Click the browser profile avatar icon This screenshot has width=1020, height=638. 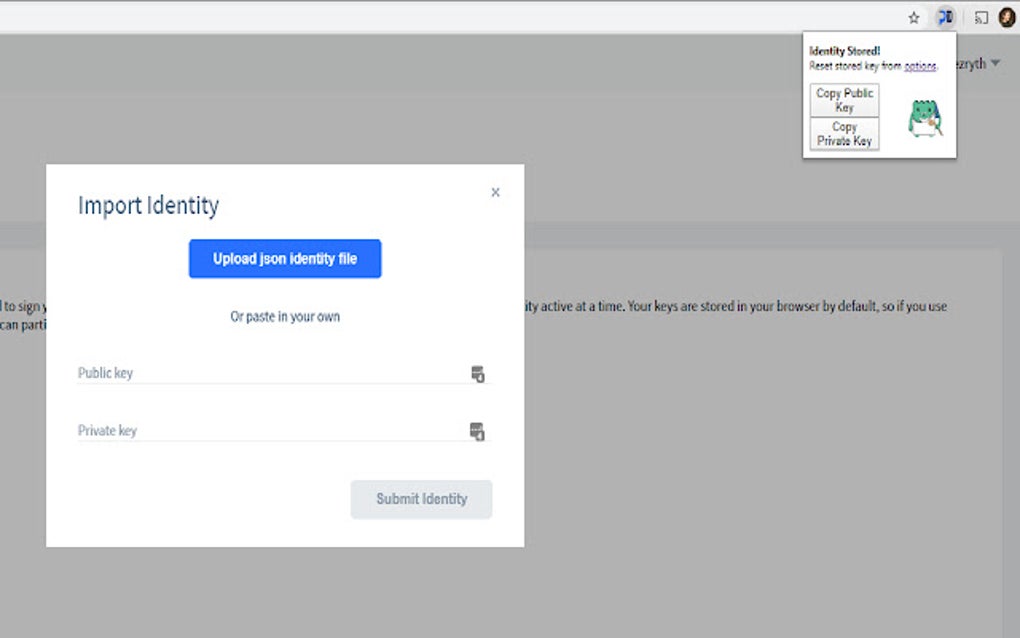pyautogui.click(x=1006, y=17)
